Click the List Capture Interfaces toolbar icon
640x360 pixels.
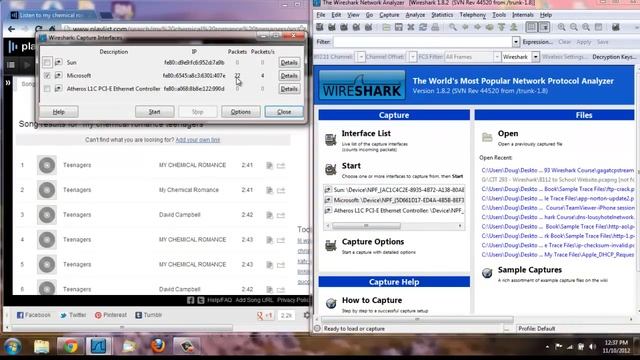tap(320, 27)
